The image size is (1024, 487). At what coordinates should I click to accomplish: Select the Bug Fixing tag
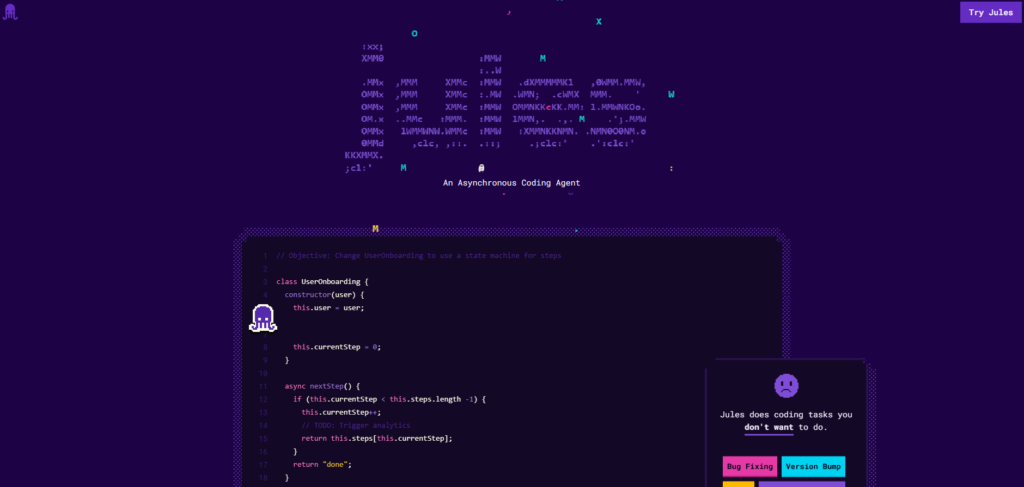tap(750, 467)
